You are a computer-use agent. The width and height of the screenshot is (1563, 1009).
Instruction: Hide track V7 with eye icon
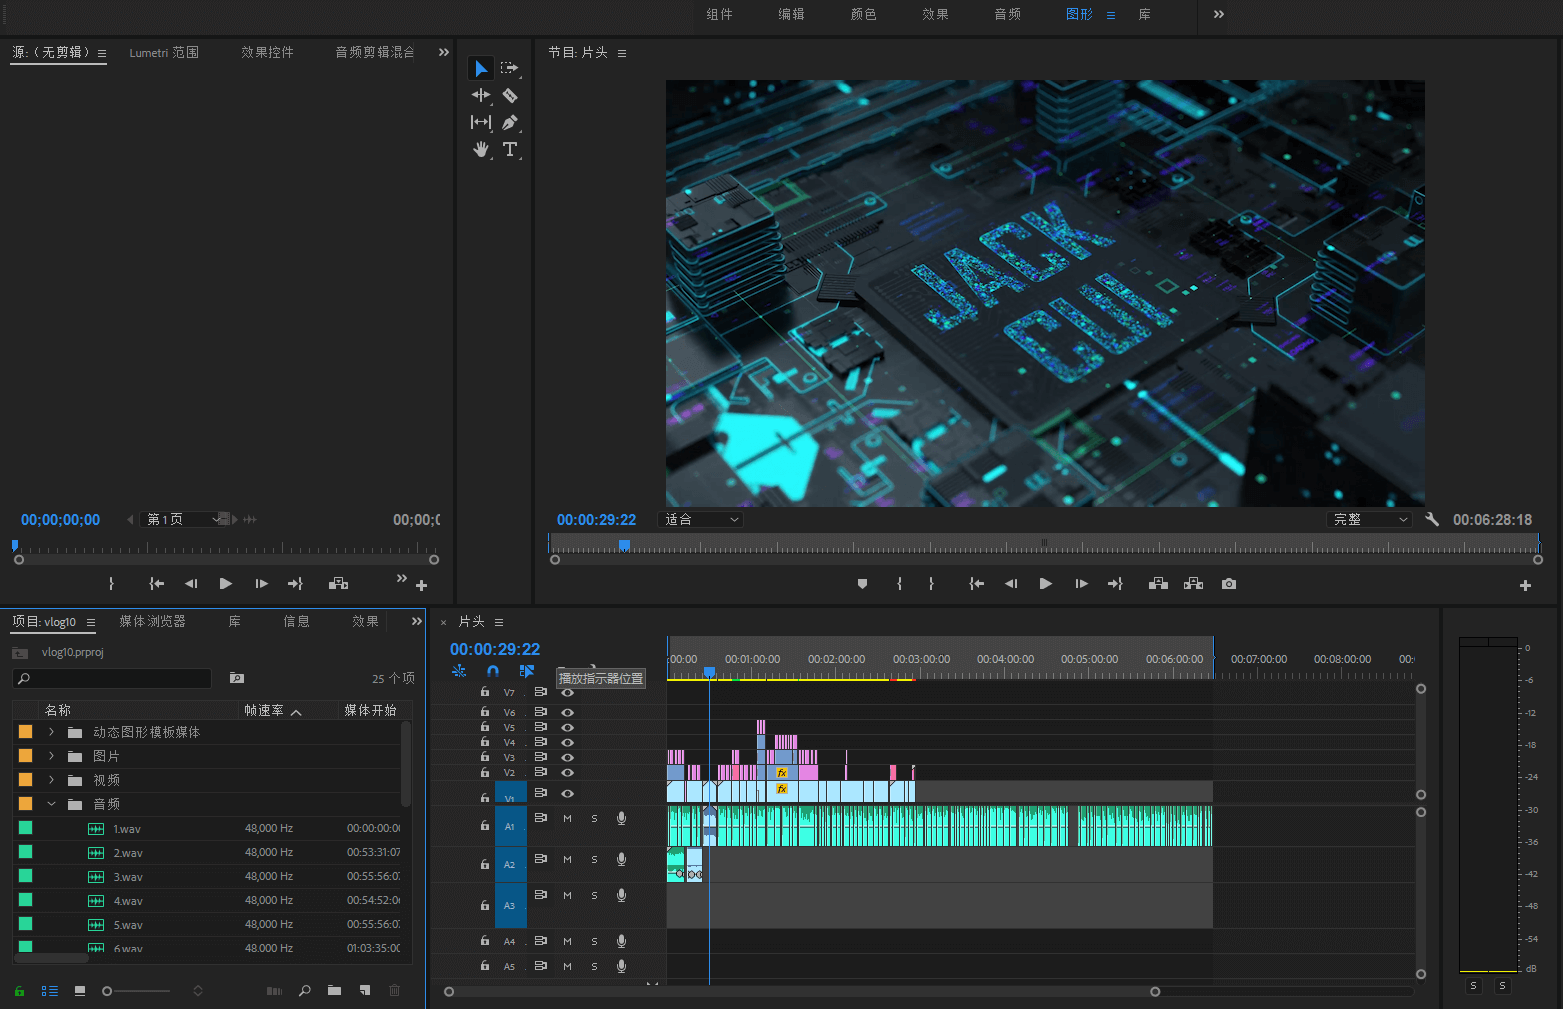pyautogui.click(x=568, y=692)
